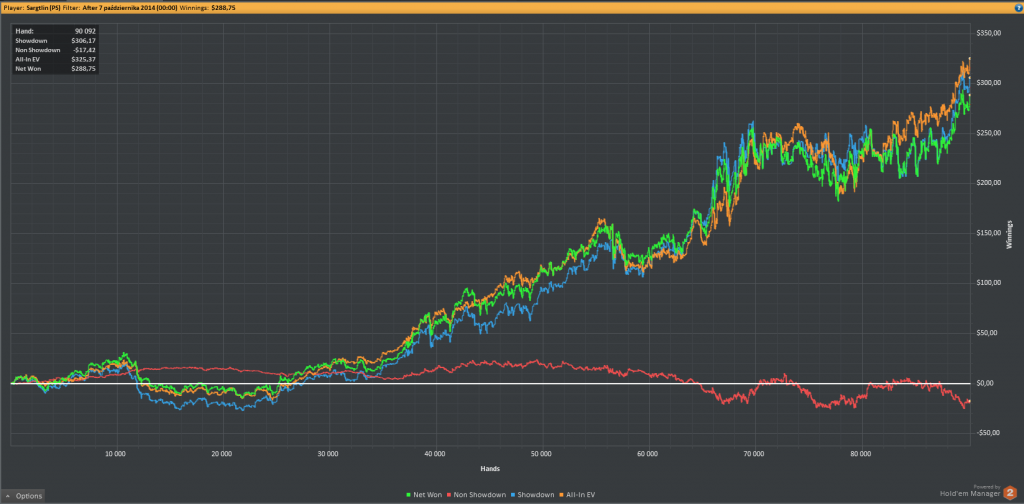
Task: Click the Net Won $288,75 stat row
Action: click(56, 68)
